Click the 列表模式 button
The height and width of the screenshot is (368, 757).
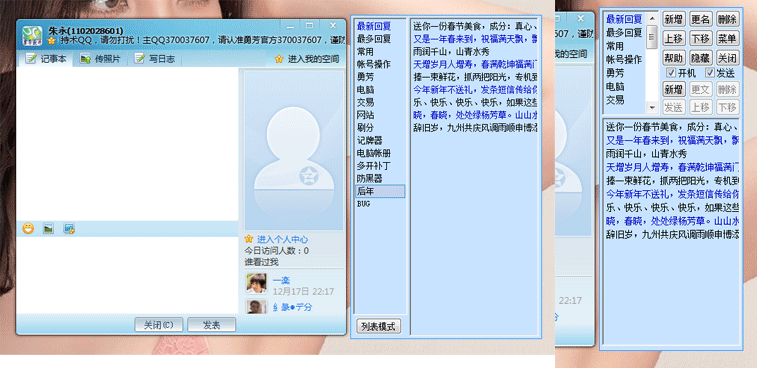pyautogui.click(x=378, y=326)
